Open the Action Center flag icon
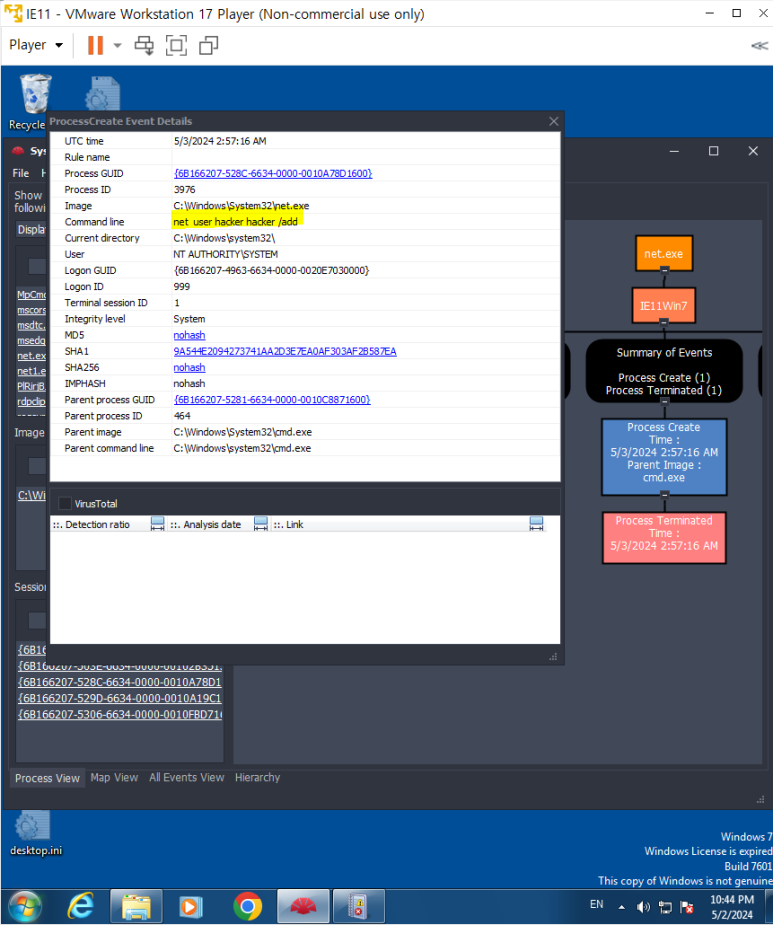 point(686,907)
